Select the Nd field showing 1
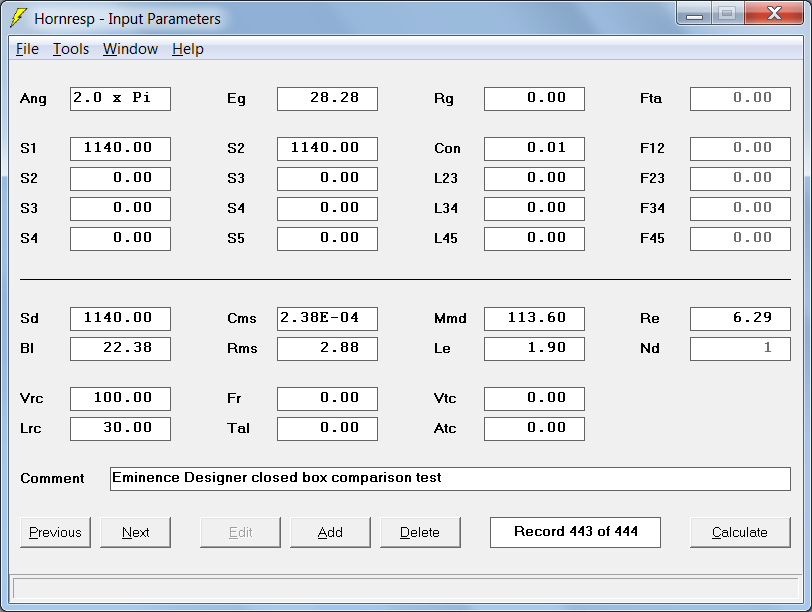Screen dimensions: 812x612 point(740,348)
